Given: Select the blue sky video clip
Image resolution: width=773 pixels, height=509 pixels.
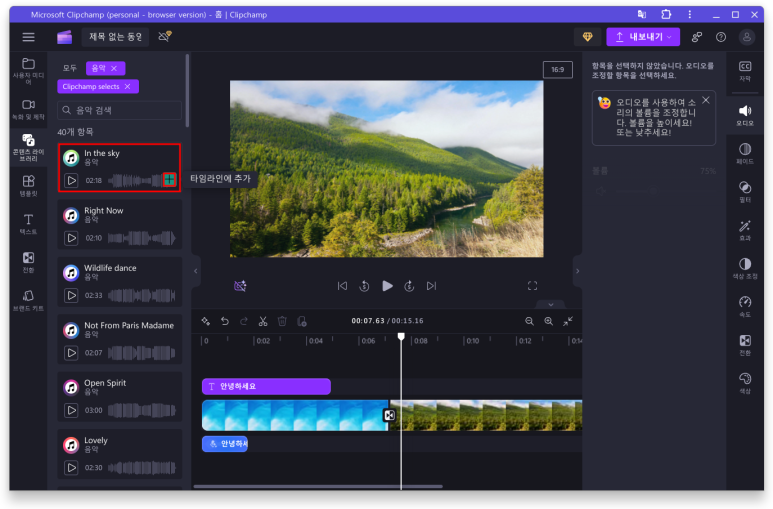Looking at the screenshot, I should 295,415.
